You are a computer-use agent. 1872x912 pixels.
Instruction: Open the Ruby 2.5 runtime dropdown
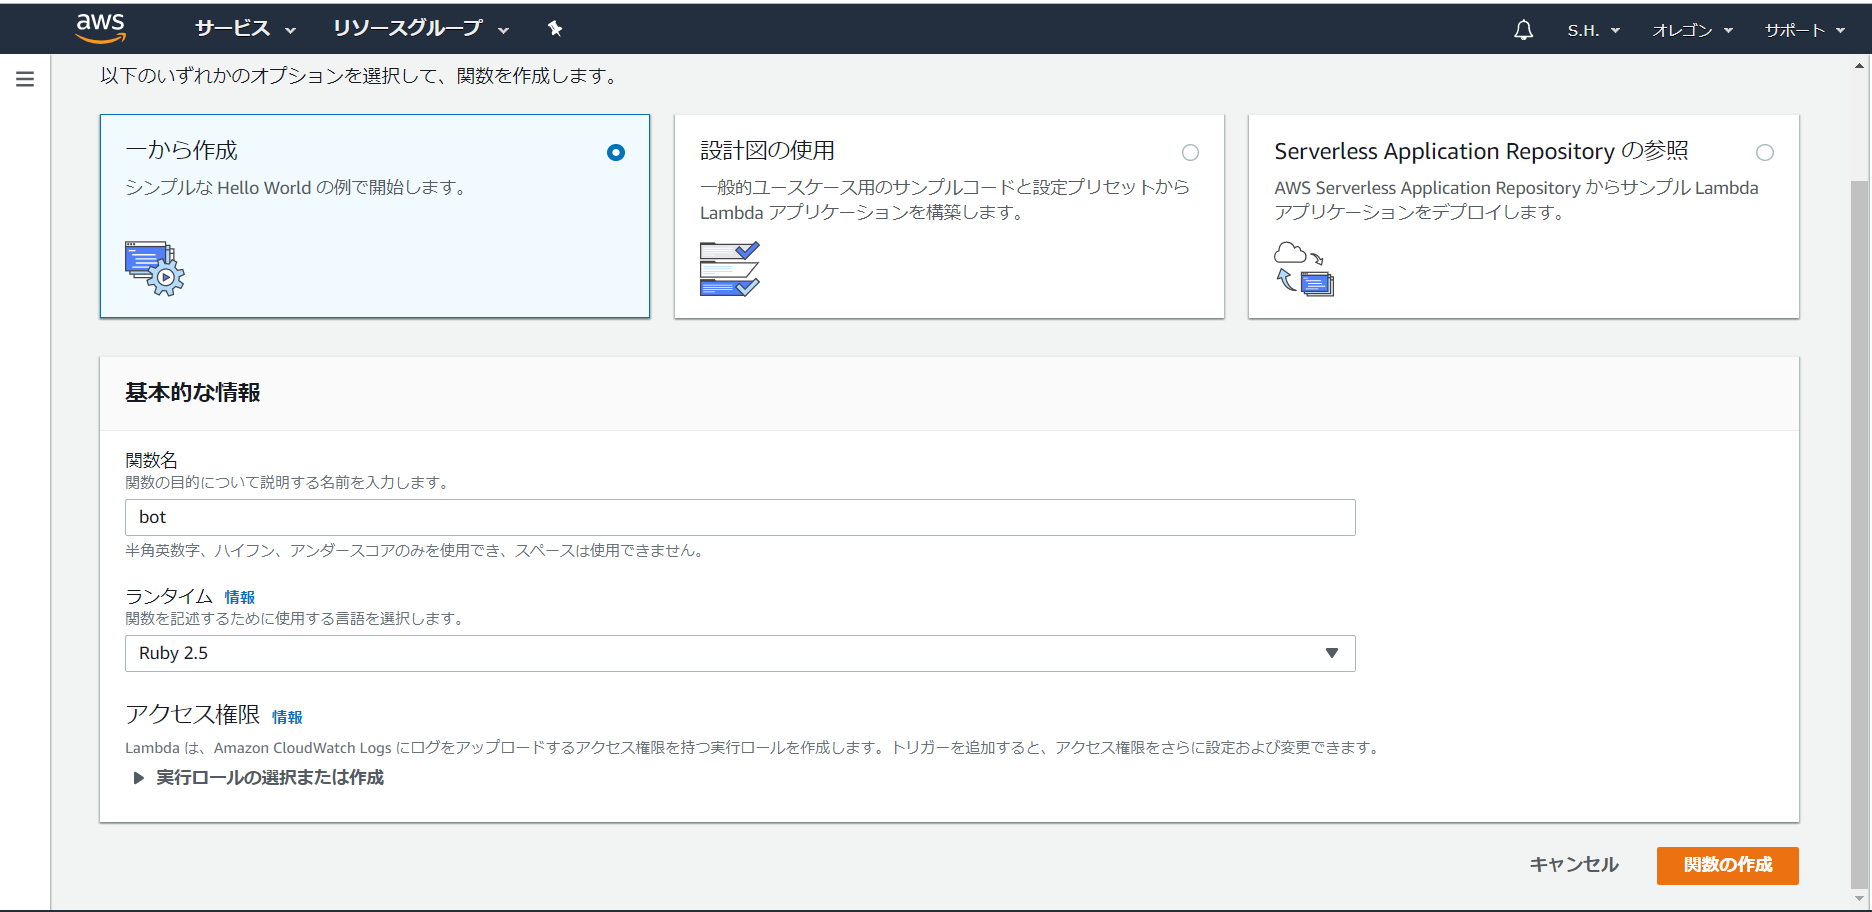[740, 653]
